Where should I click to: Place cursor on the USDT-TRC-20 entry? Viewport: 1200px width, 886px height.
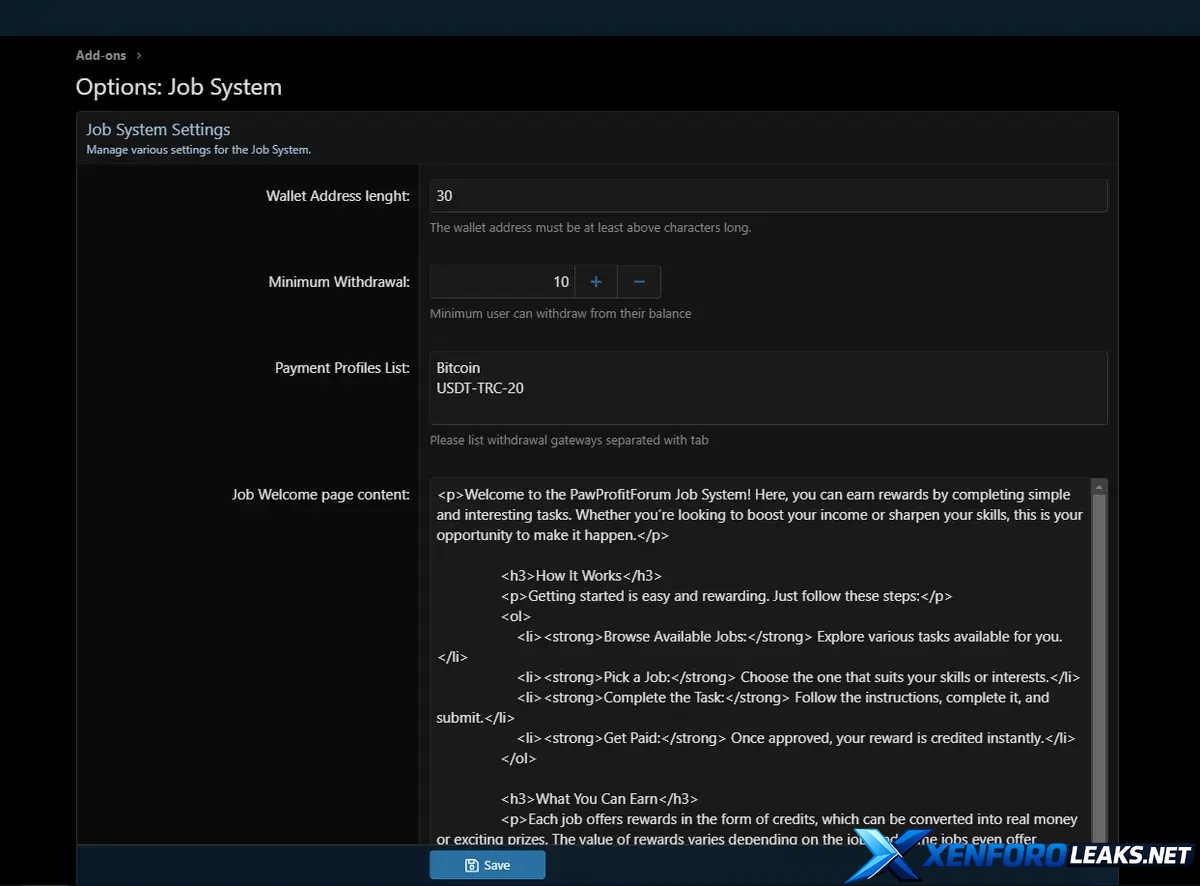coord(480,388)
